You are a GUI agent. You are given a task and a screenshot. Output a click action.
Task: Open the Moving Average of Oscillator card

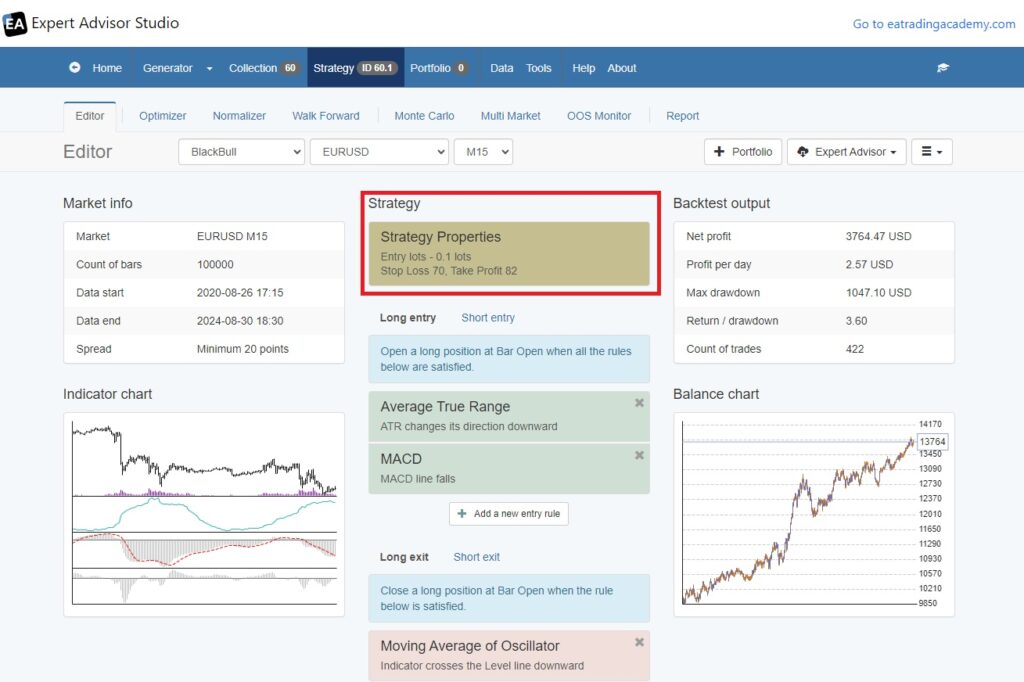click(509, 655)
